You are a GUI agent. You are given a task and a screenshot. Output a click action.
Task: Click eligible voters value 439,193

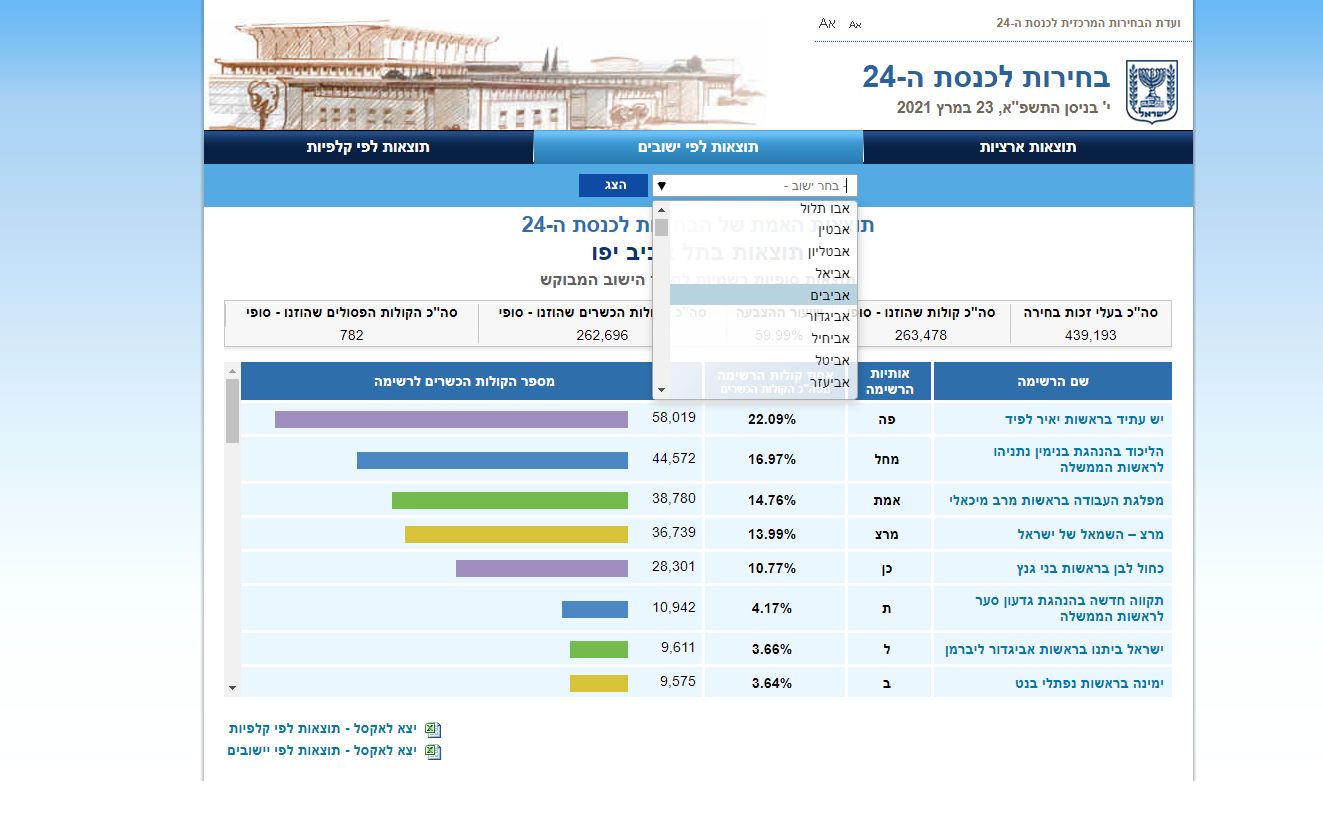[1091, 335]
